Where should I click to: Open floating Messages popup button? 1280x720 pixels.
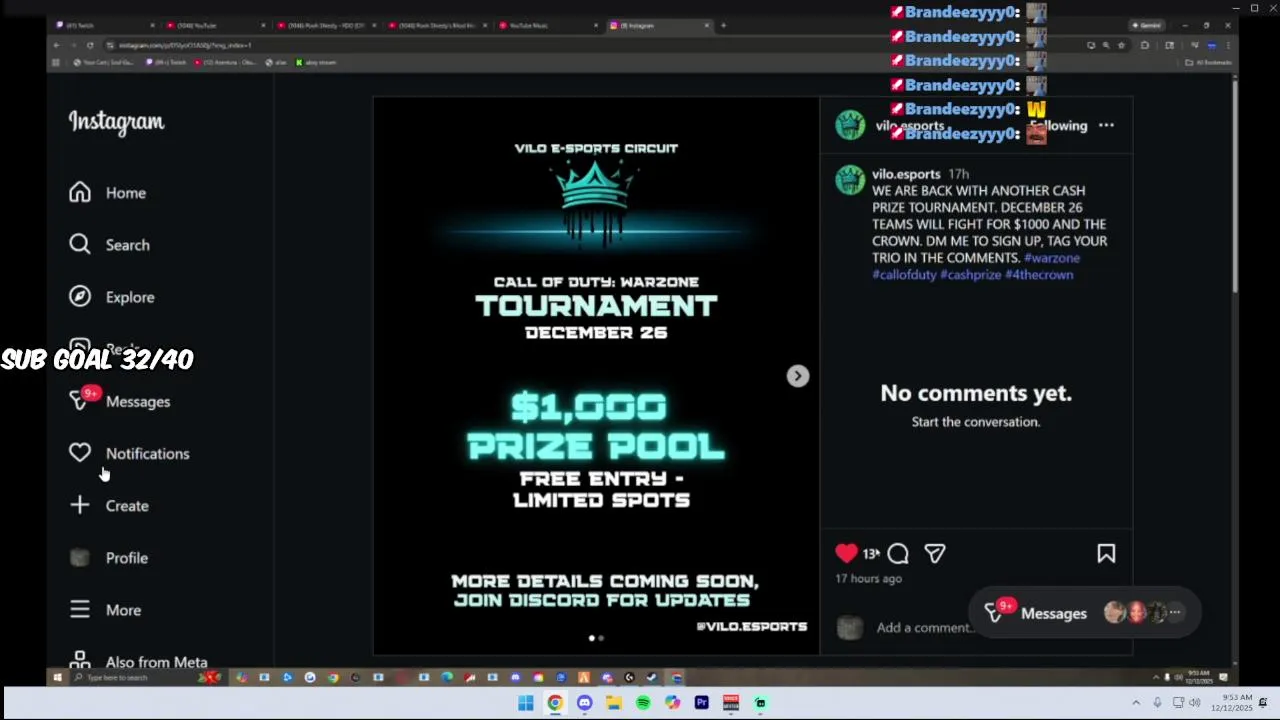pyautogui.click(x=1084, y=613)
